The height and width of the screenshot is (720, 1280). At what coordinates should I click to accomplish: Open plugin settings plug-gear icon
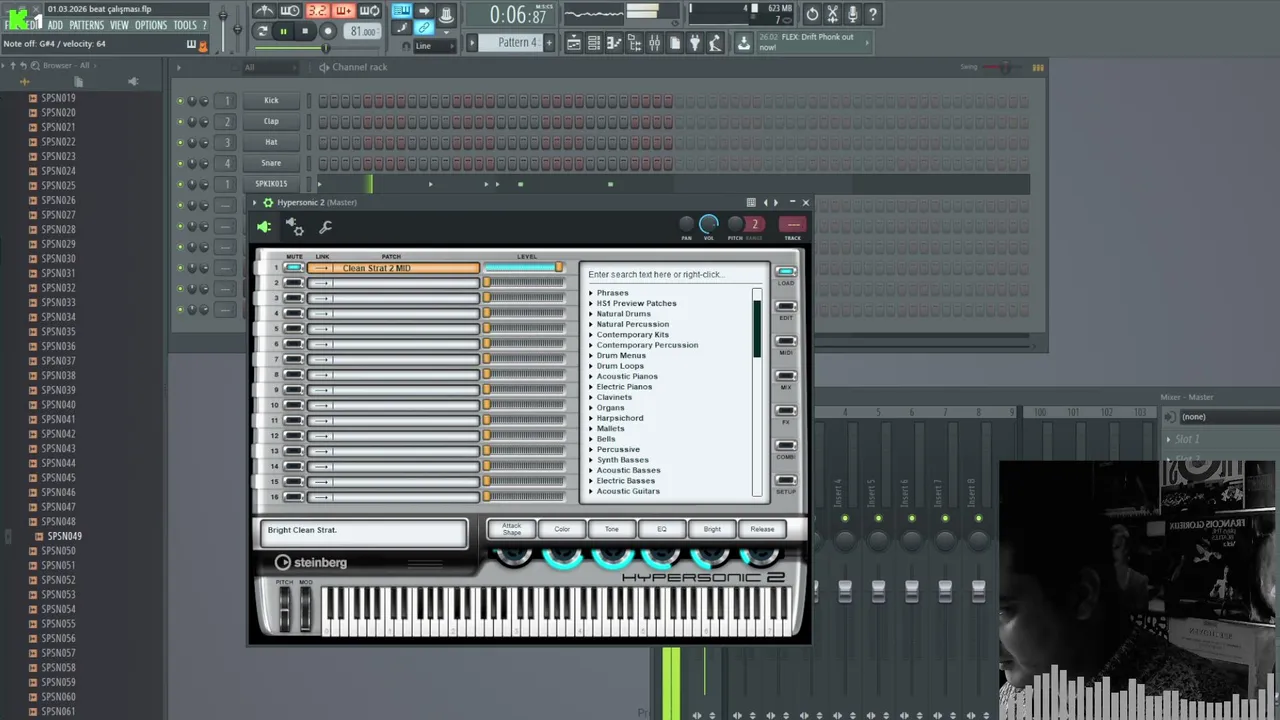[294, 228]
